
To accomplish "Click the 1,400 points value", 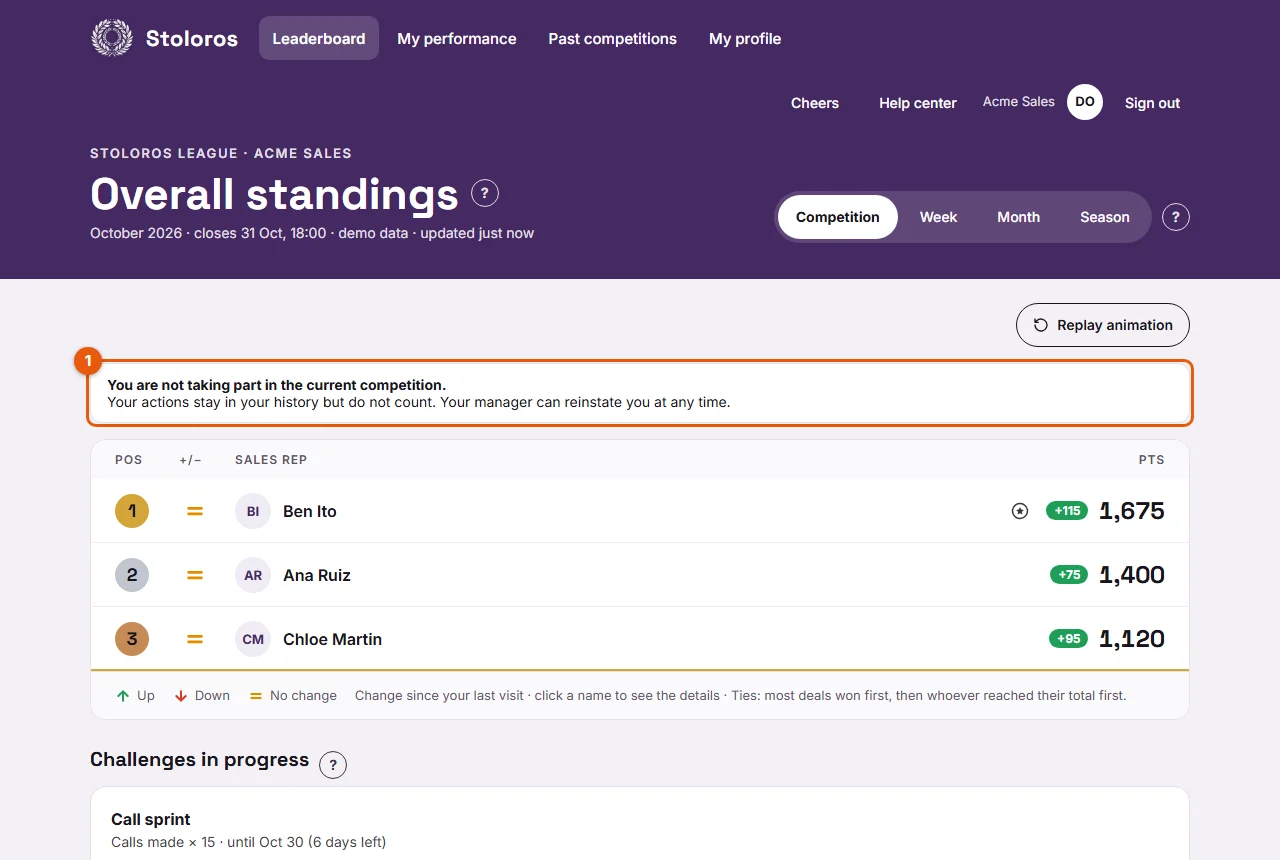I will click(1132, 575).
